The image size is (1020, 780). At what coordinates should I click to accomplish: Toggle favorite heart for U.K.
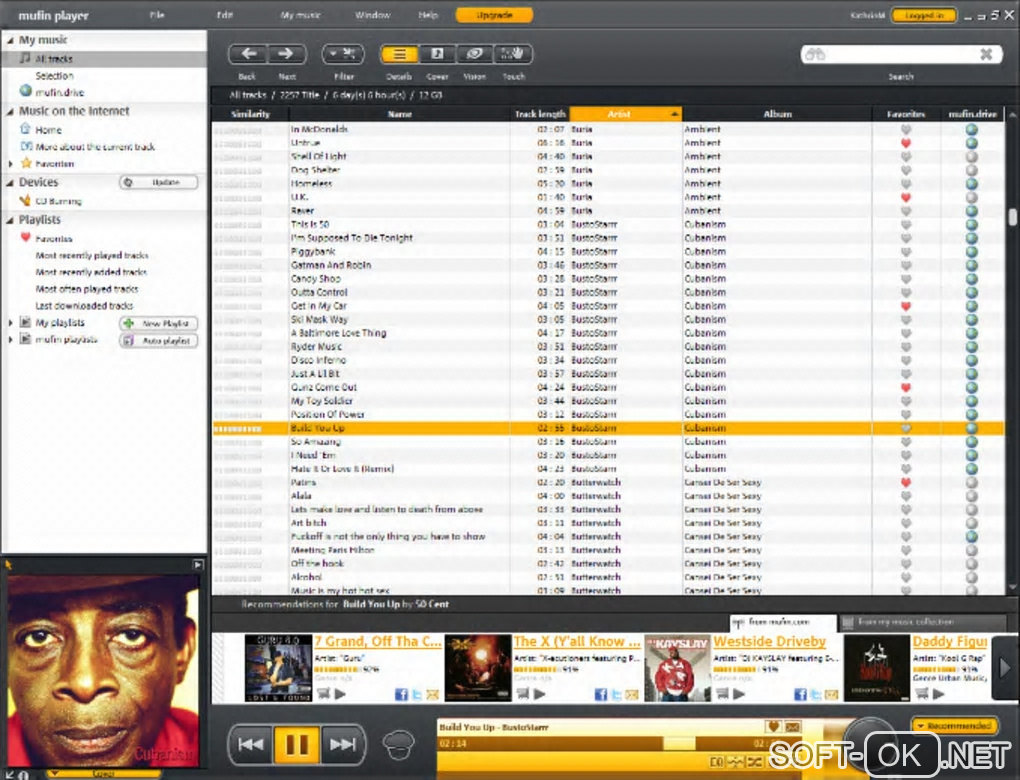[x=906, y=198]
